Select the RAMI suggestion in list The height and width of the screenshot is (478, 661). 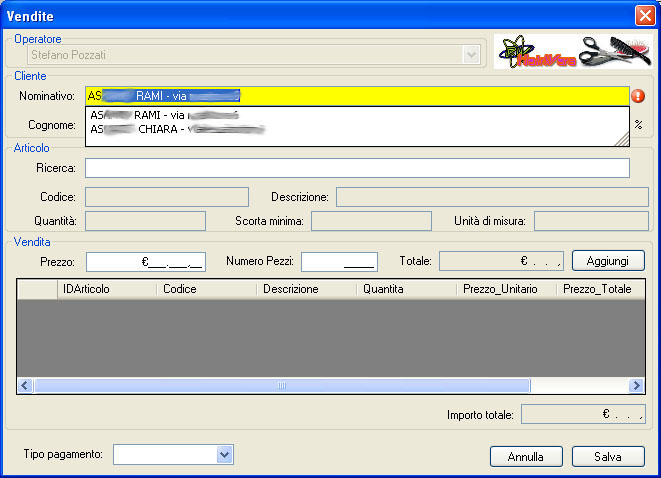click(x=357, y=115)
